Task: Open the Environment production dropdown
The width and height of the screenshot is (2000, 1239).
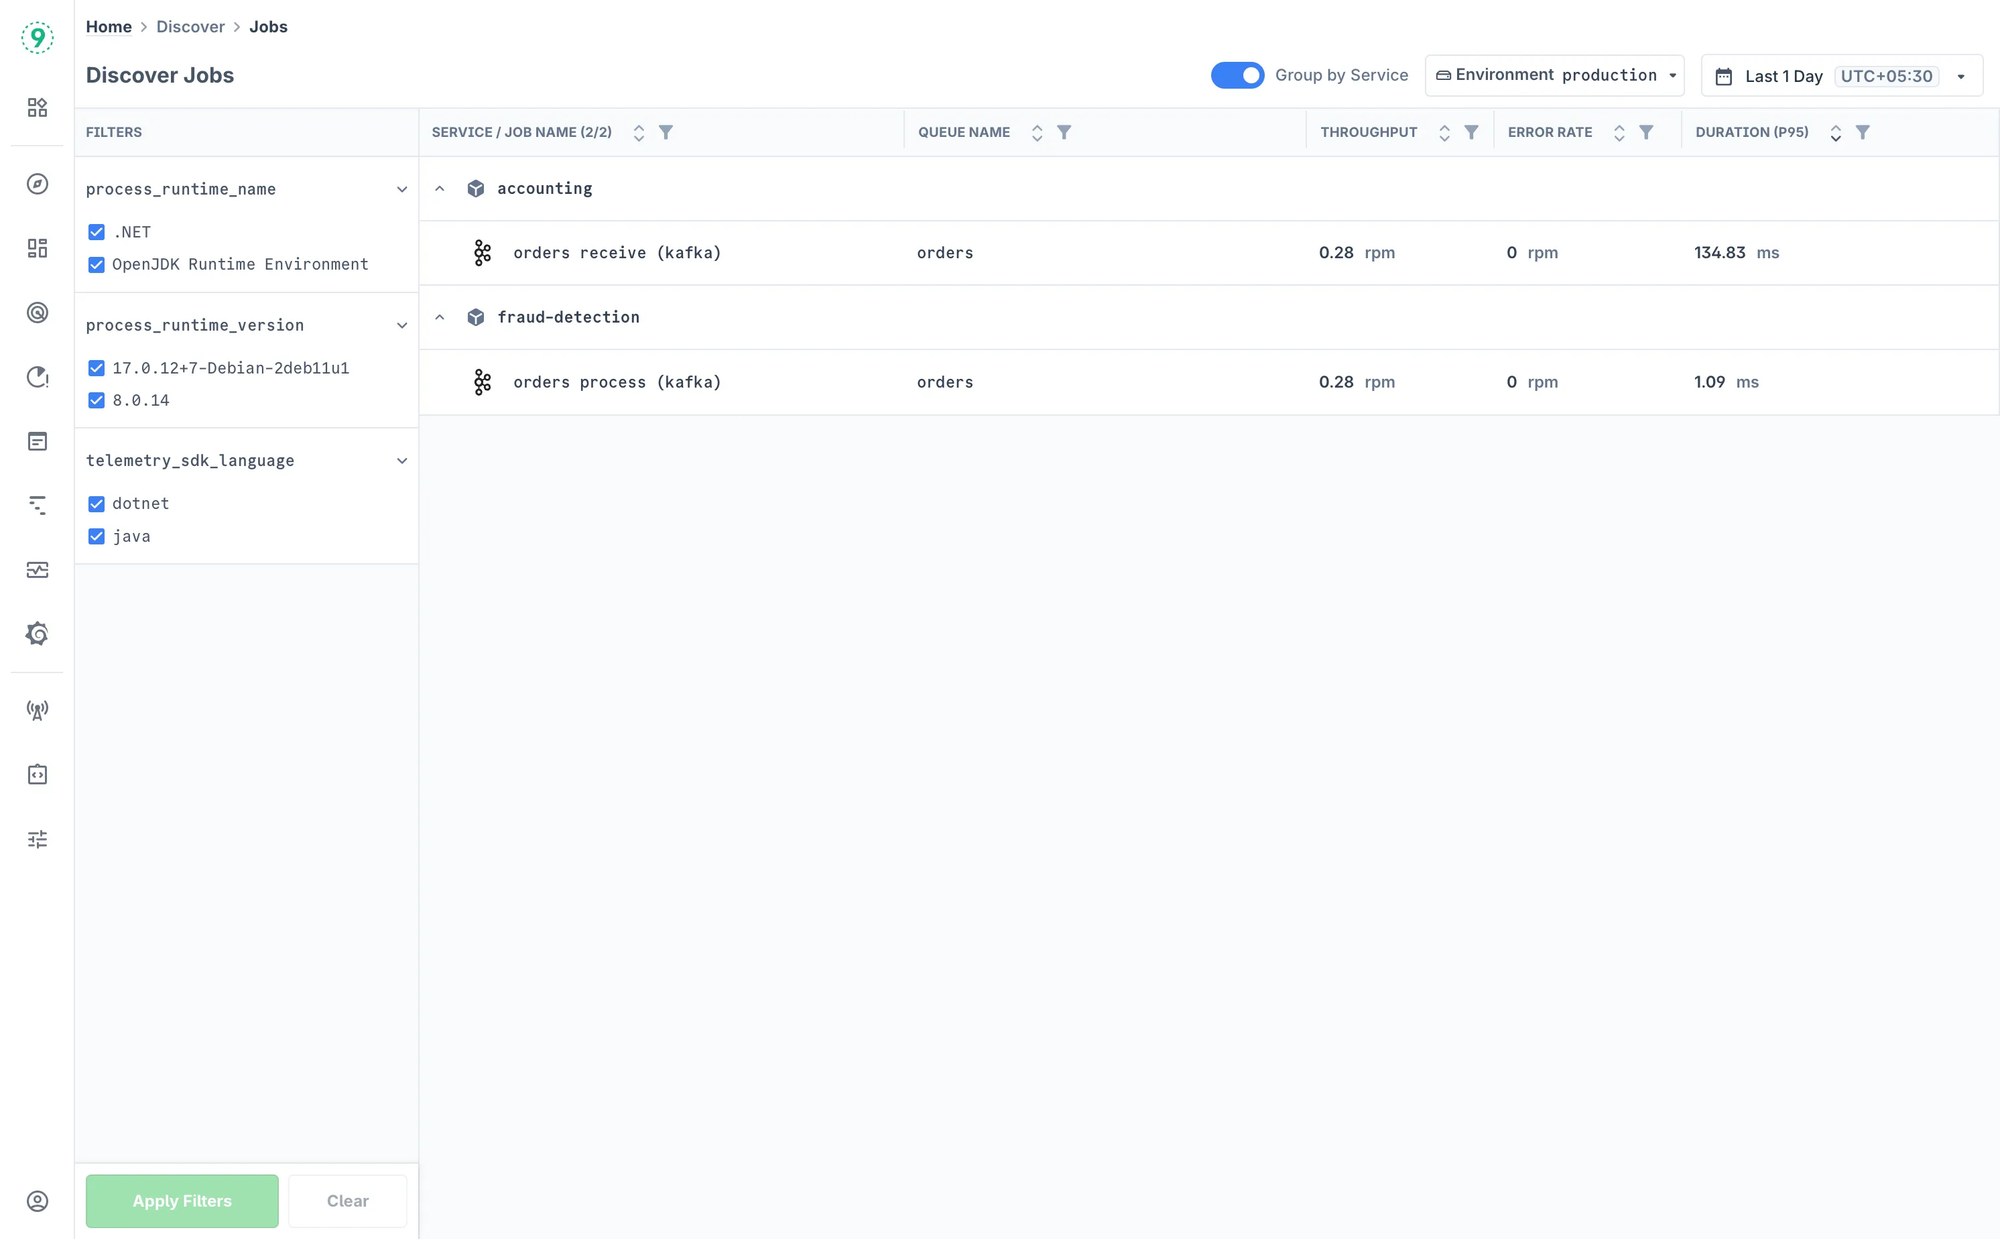Action: click(1554, 75)
